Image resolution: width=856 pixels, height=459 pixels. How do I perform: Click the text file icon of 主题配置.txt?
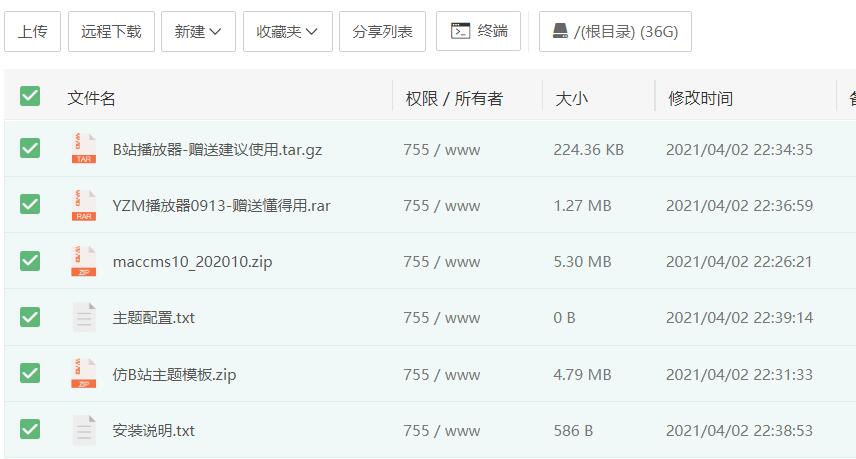[x=84, y=317]
